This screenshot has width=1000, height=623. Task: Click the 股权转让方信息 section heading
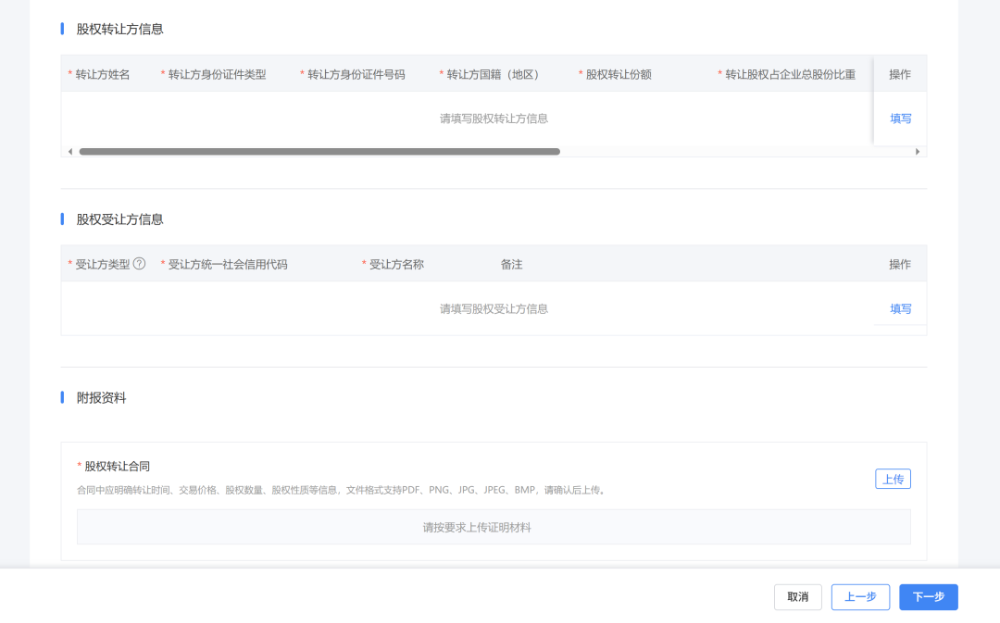pos(120,29)
